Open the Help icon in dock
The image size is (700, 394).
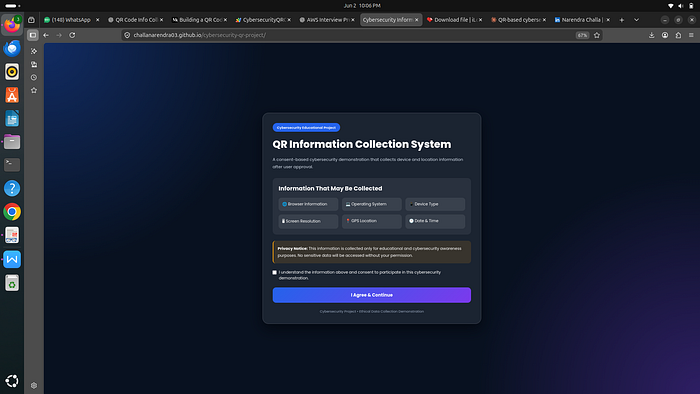coord(12,188)
